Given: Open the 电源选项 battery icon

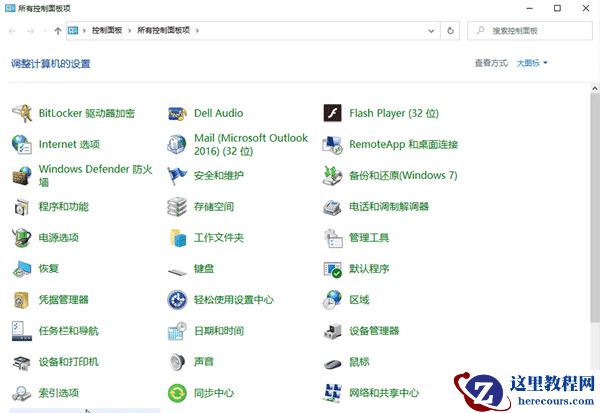Looking at the screenshot, I should click(x=22, y=238).
